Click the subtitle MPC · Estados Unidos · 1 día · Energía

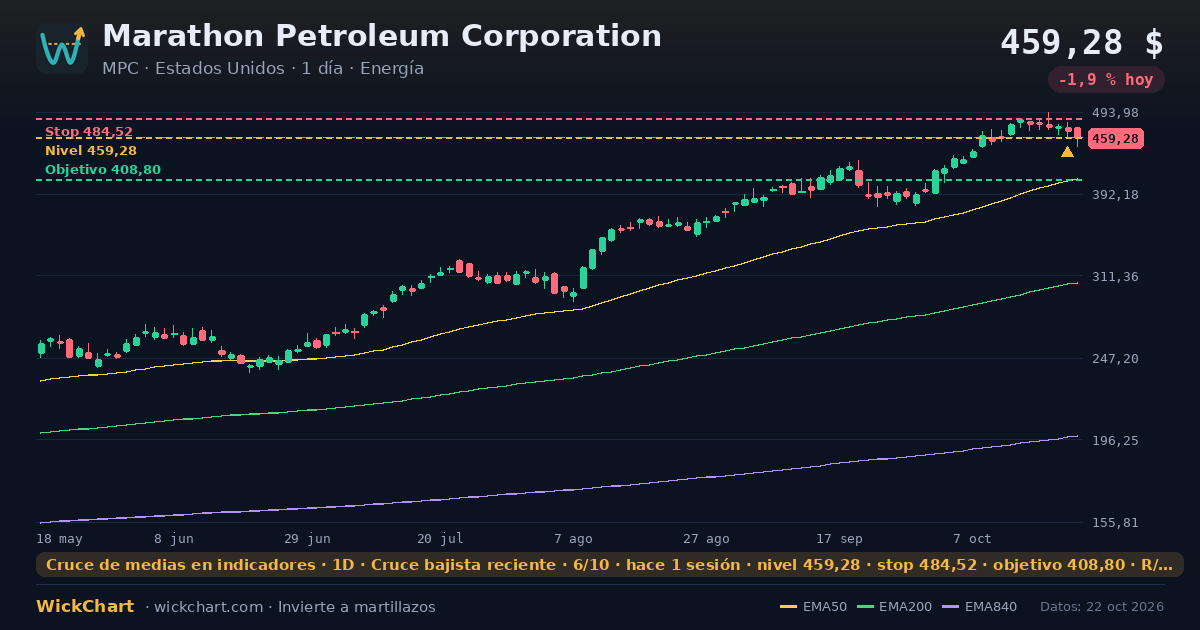point(263,69)
